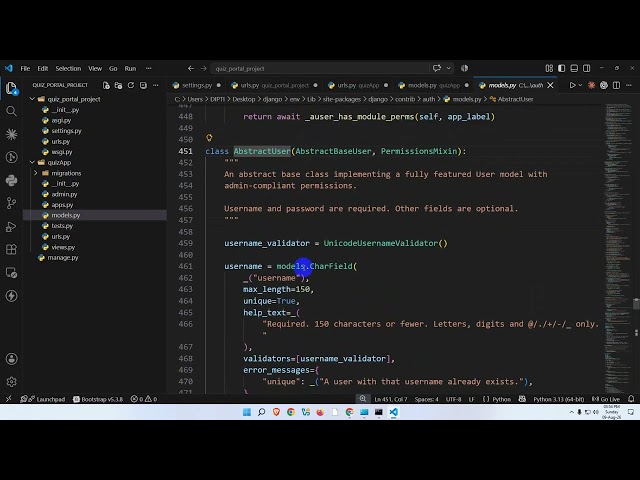This screenshot has height=480, width=640.
Task: Click Bootstrap v5.3.8 status item
Action: (98, 399)
